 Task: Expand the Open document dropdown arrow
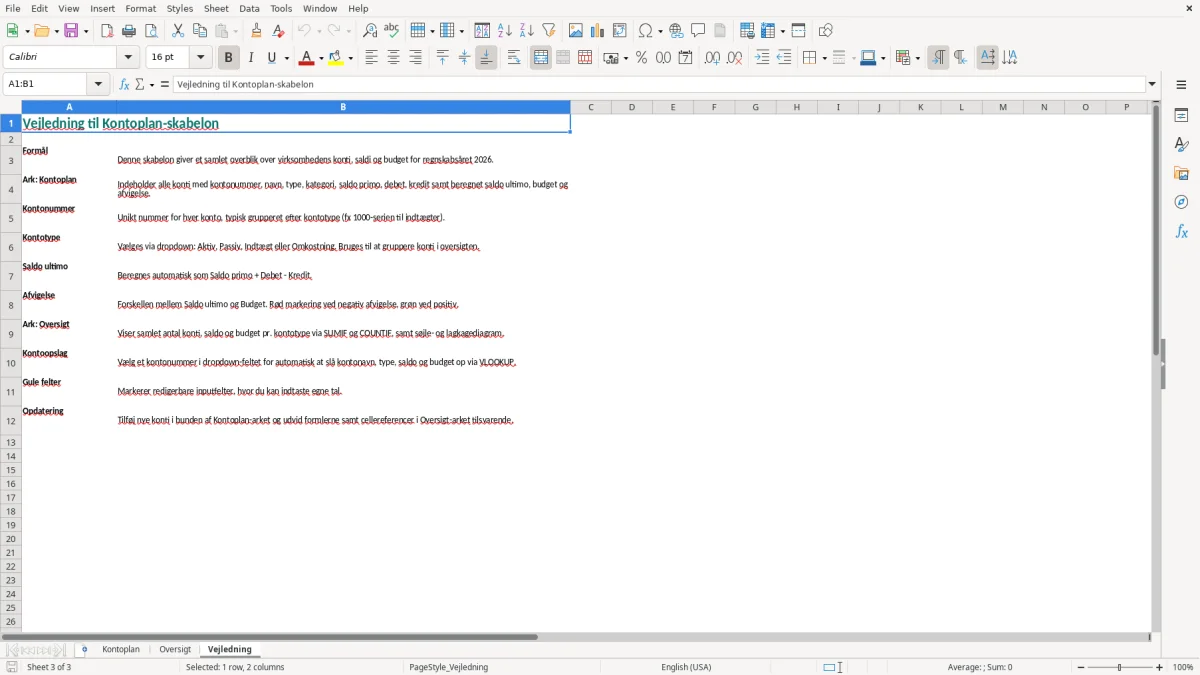(x=55, y=31)
